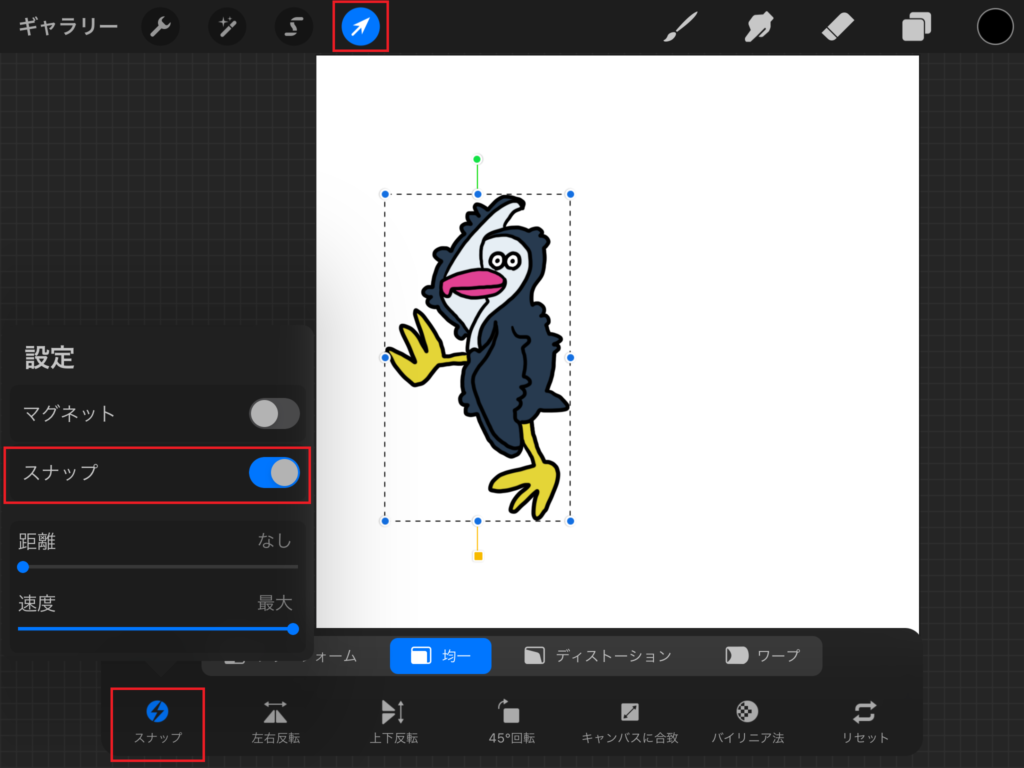This screenshot has width=1024, height=768.
Task: Switch to 均一 transform mode
Action: tap(441, 656)
